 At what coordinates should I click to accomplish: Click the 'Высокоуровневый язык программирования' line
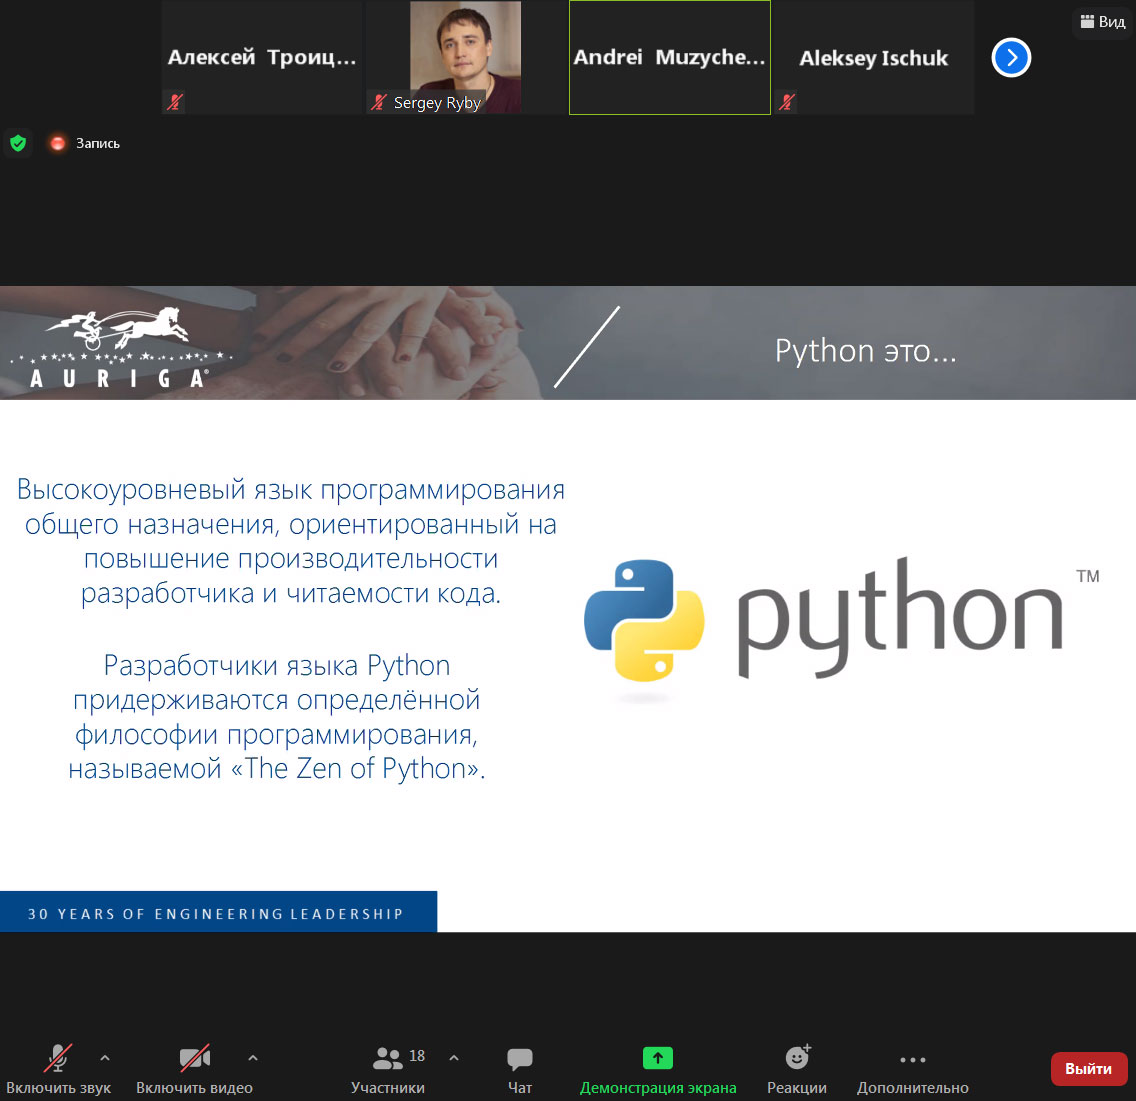[x=291, y=490]
